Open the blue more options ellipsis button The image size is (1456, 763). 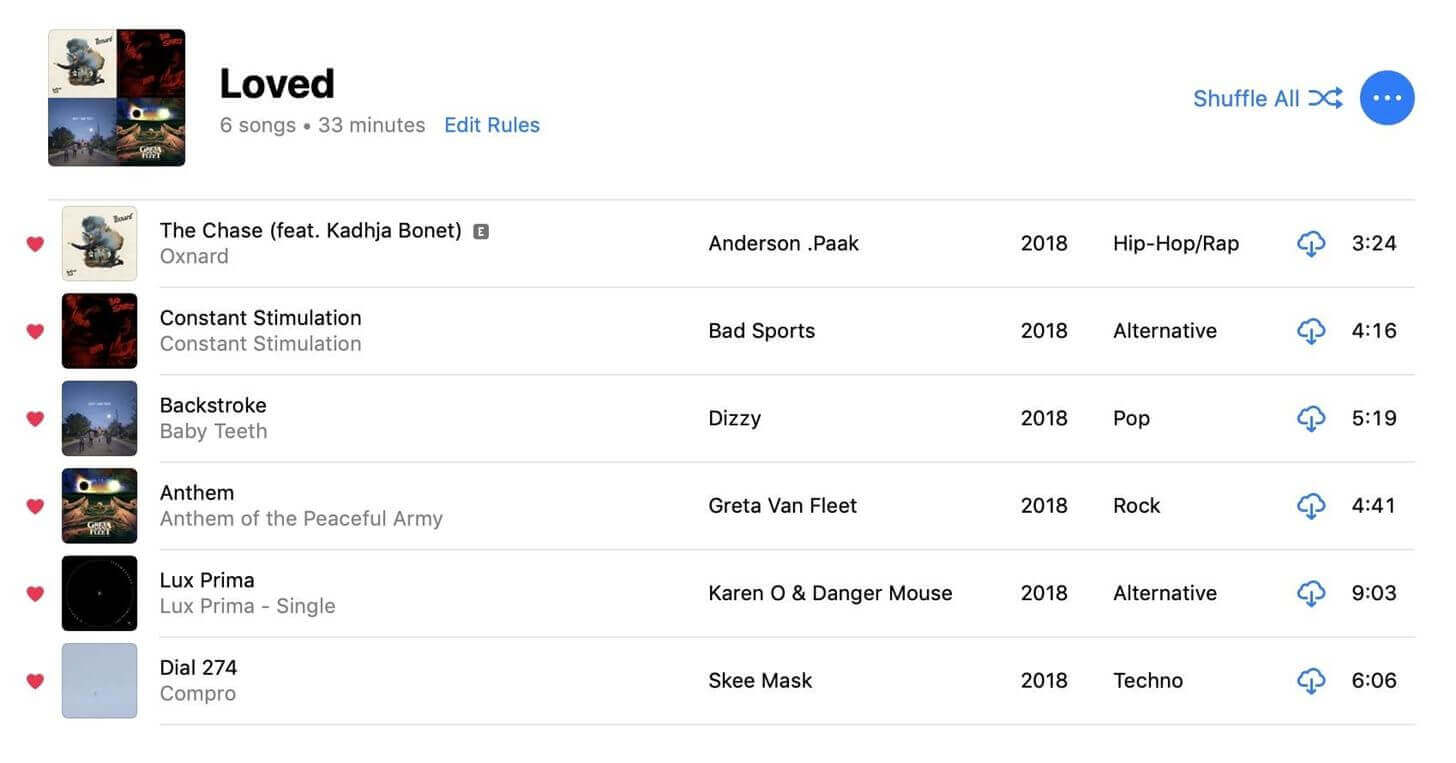coord(1387,98)
